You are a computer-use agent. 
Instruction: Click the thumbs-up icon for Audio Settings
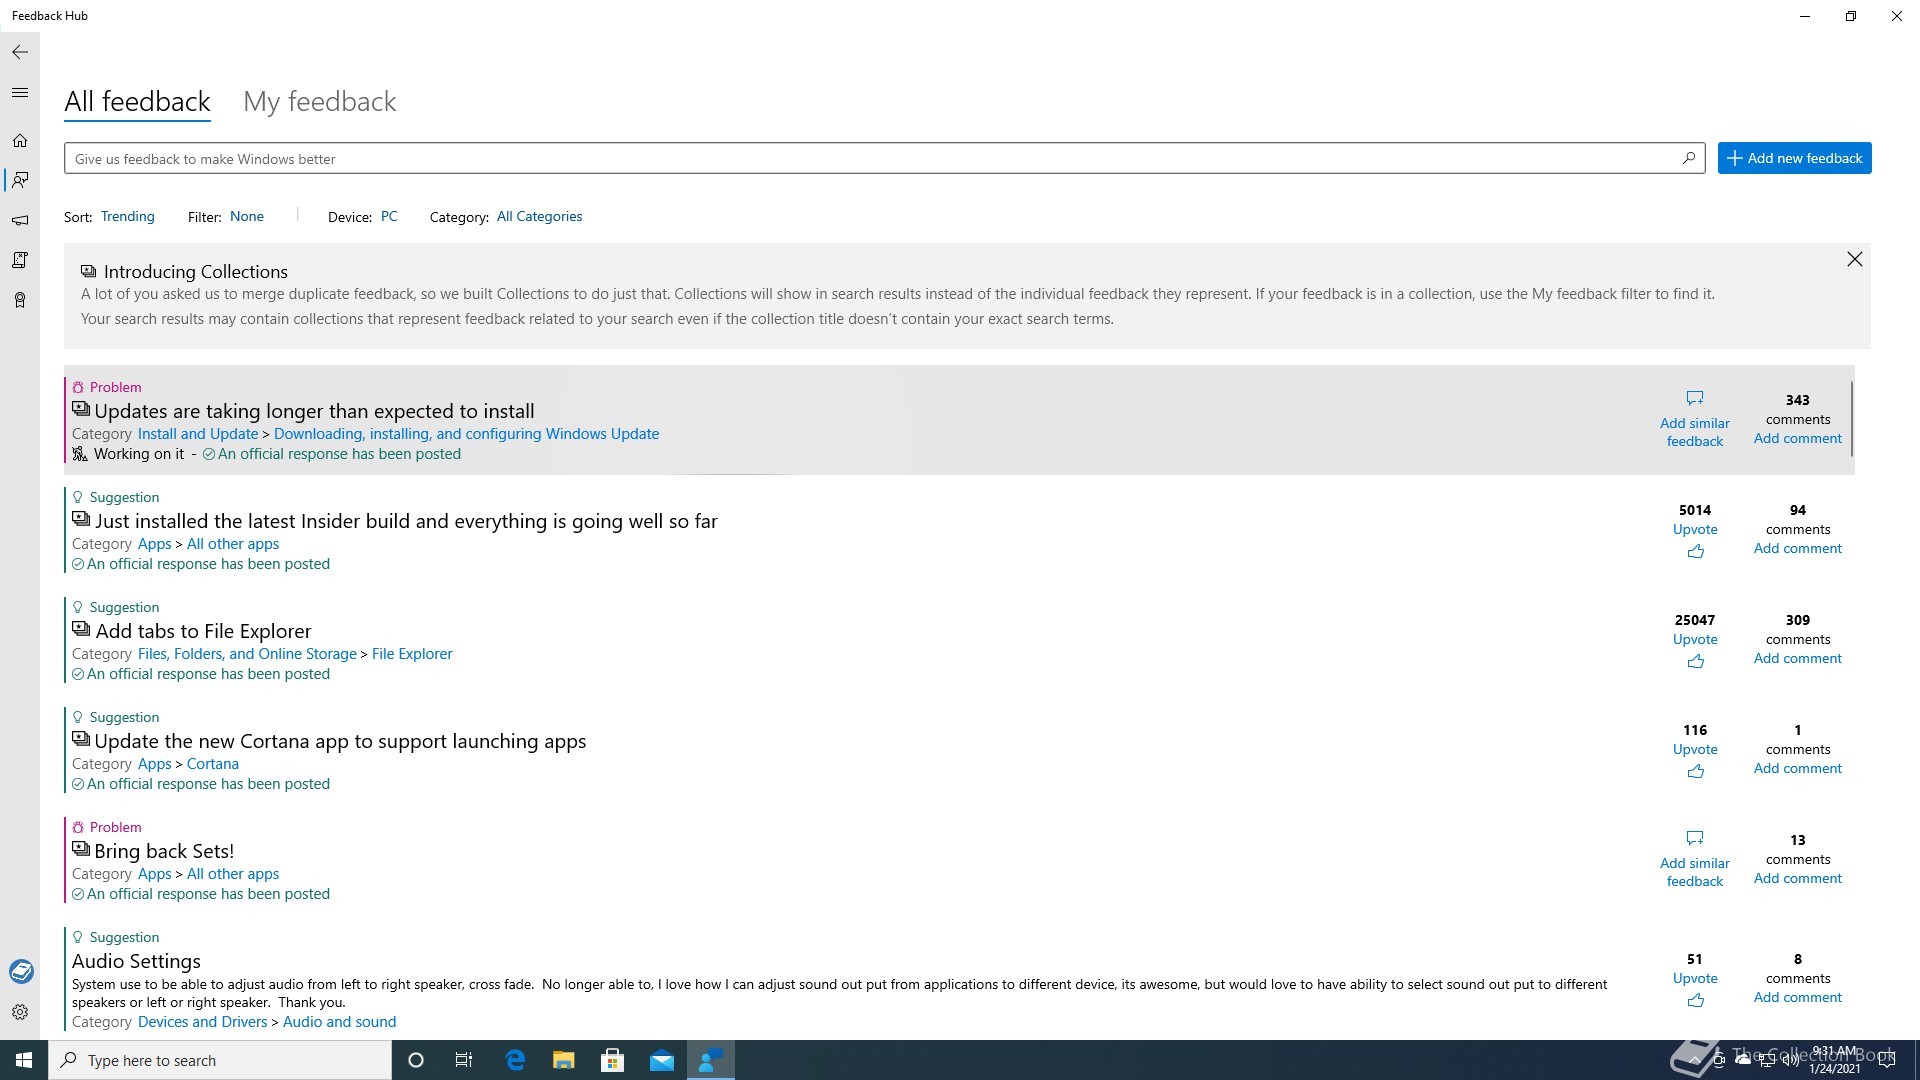tap(1696, 1001)
